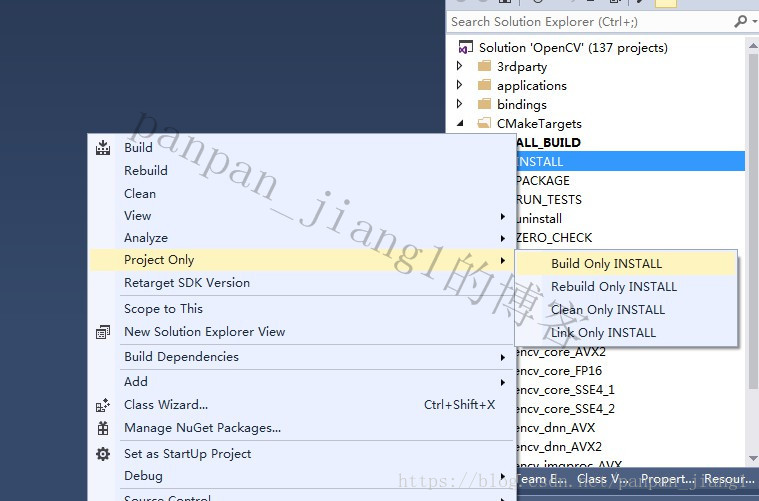Select the opencv_core_FP16 project
Image resolution: width=759 pixels, height=501 pixels.
coord(559,371)
